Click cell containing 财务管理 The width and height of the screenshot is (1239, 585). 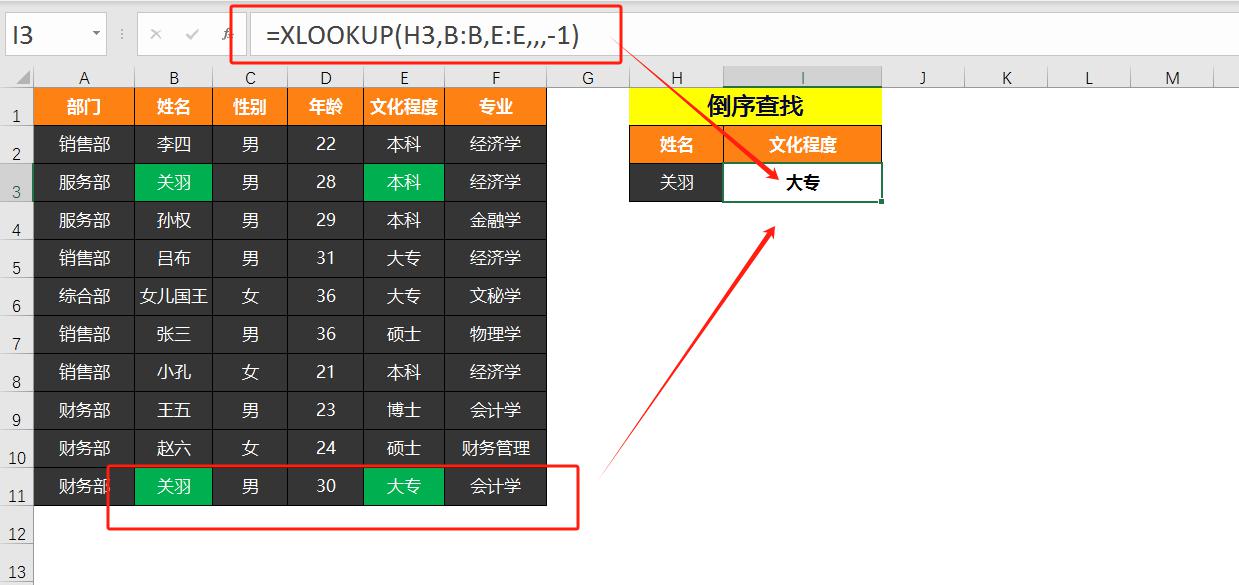(x=496, y=449)
